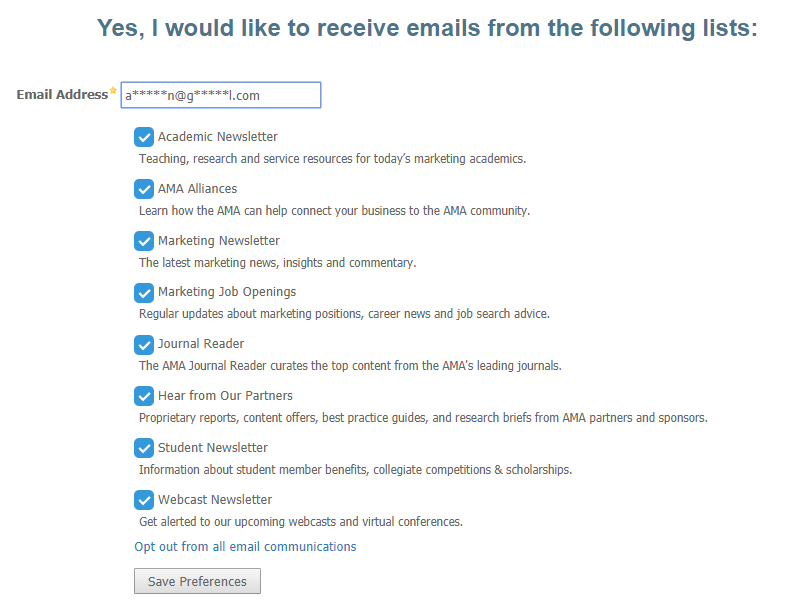
Task: Uncheck the Marketing Newsletter checkbox
Action: click(x=144, y=240)
